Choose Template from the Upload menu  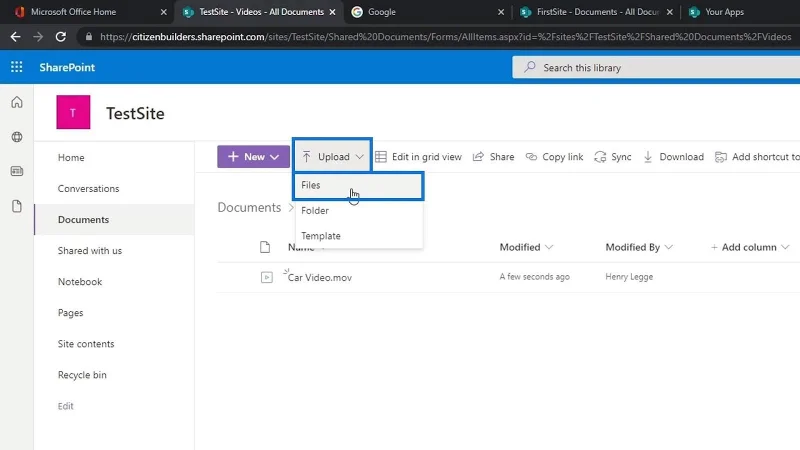point(359,236)
